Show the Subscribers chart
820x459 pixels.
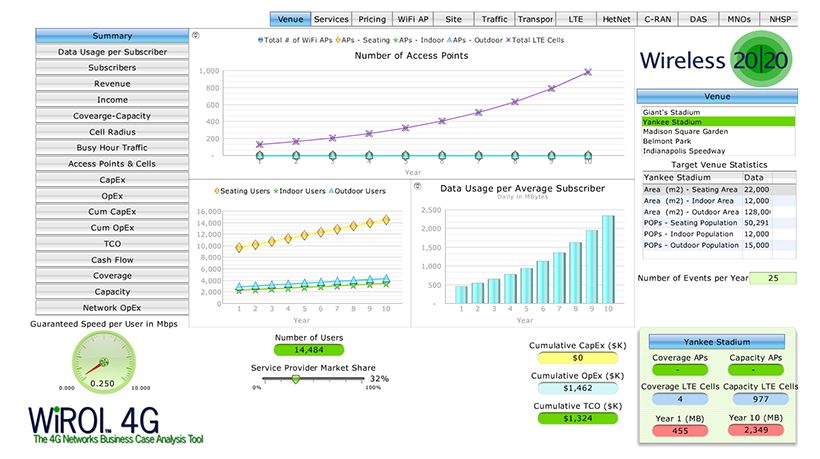click(x=112, y=68)
